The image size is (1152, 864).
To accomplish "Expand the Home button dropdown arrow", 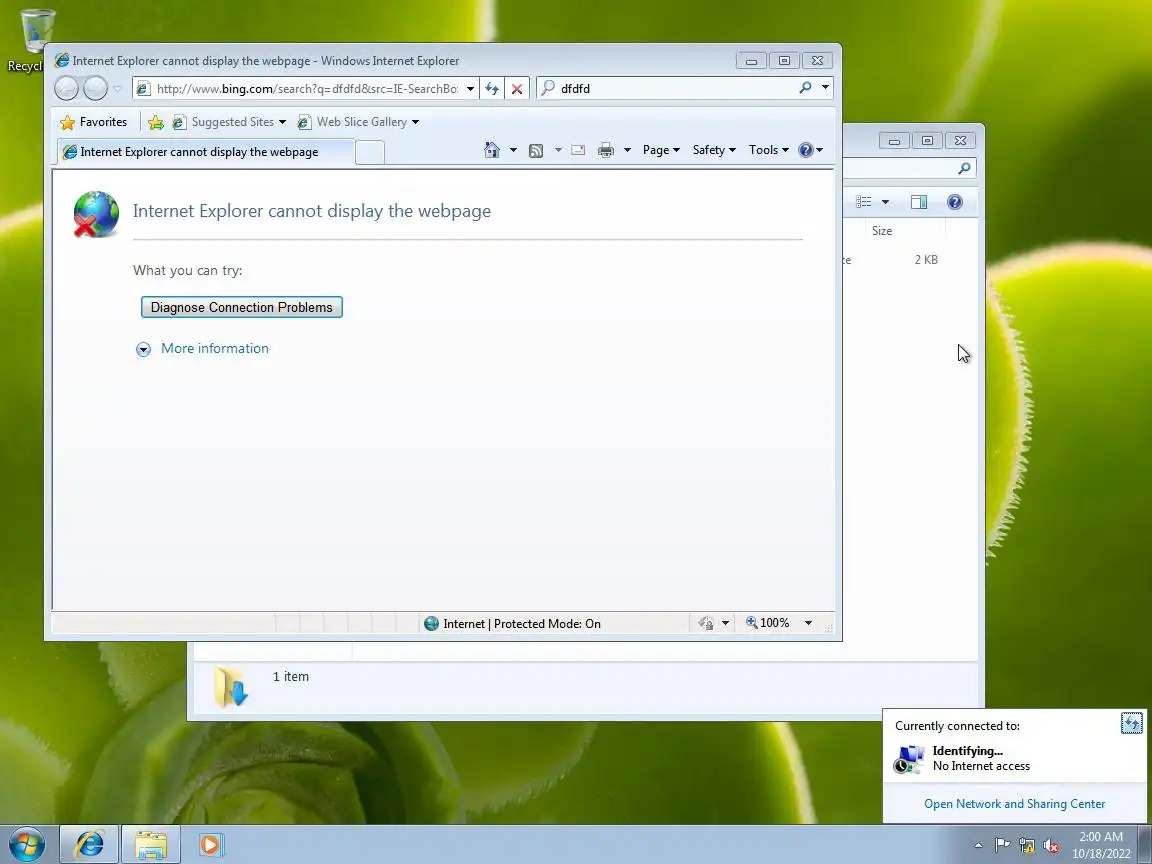I will tap(513, 150).
